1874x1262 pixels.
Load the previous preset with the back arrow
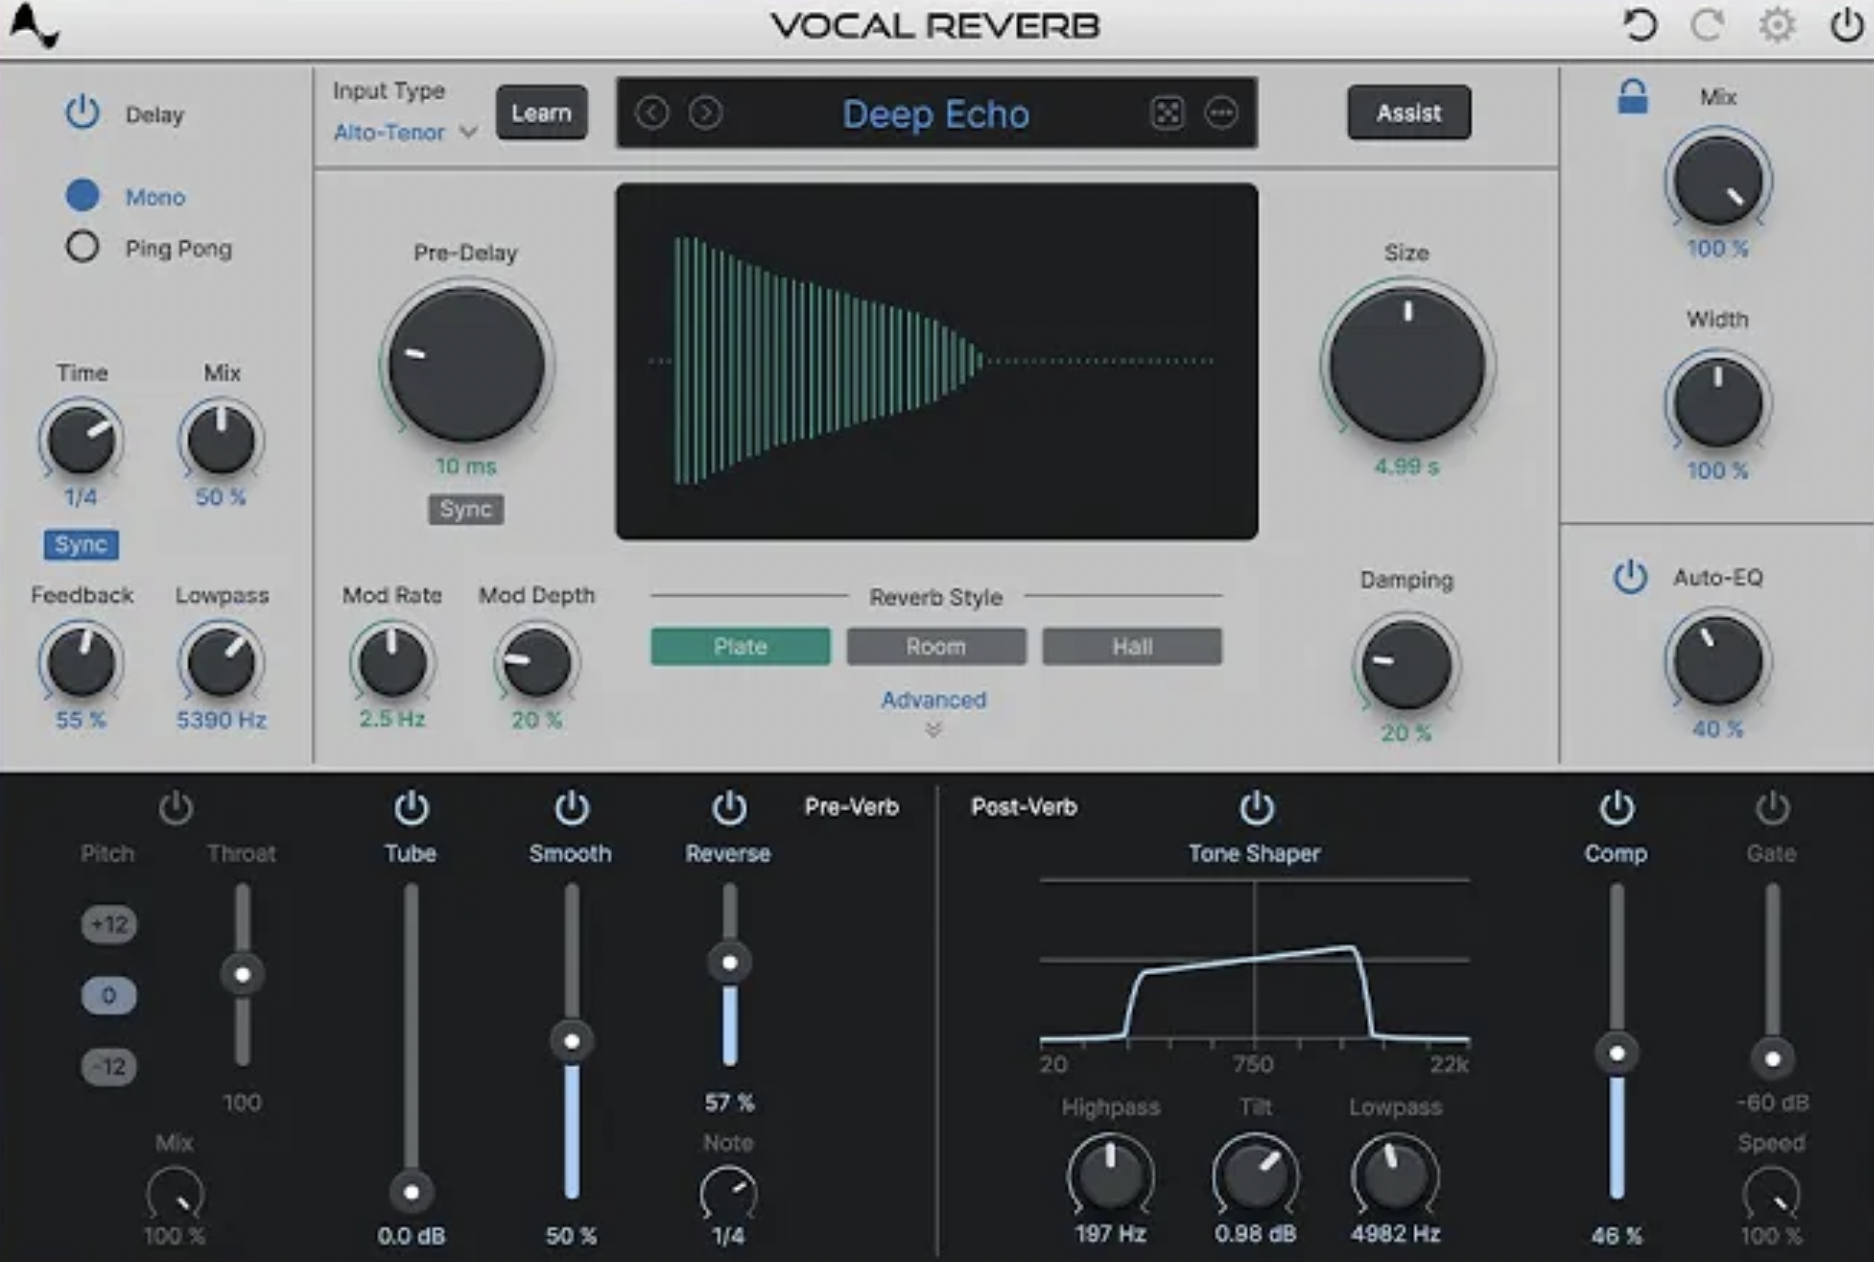[655, 112]
